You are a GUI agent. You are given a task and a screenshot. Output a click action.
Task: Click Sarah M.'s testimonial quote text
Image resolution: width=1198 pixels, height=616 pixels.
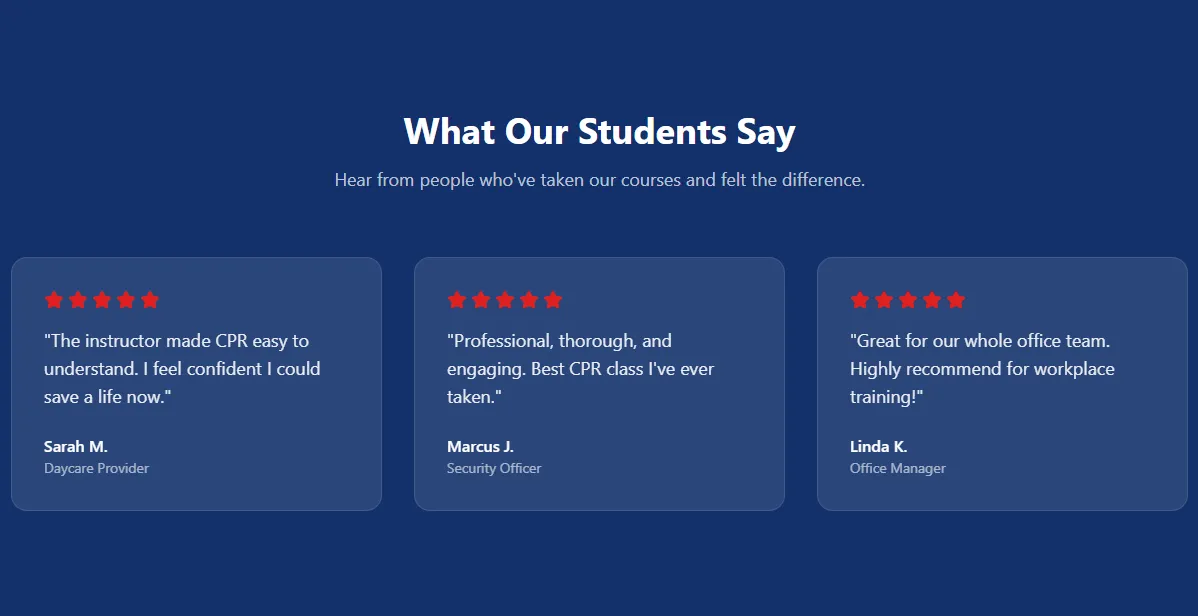click(182, 368)
